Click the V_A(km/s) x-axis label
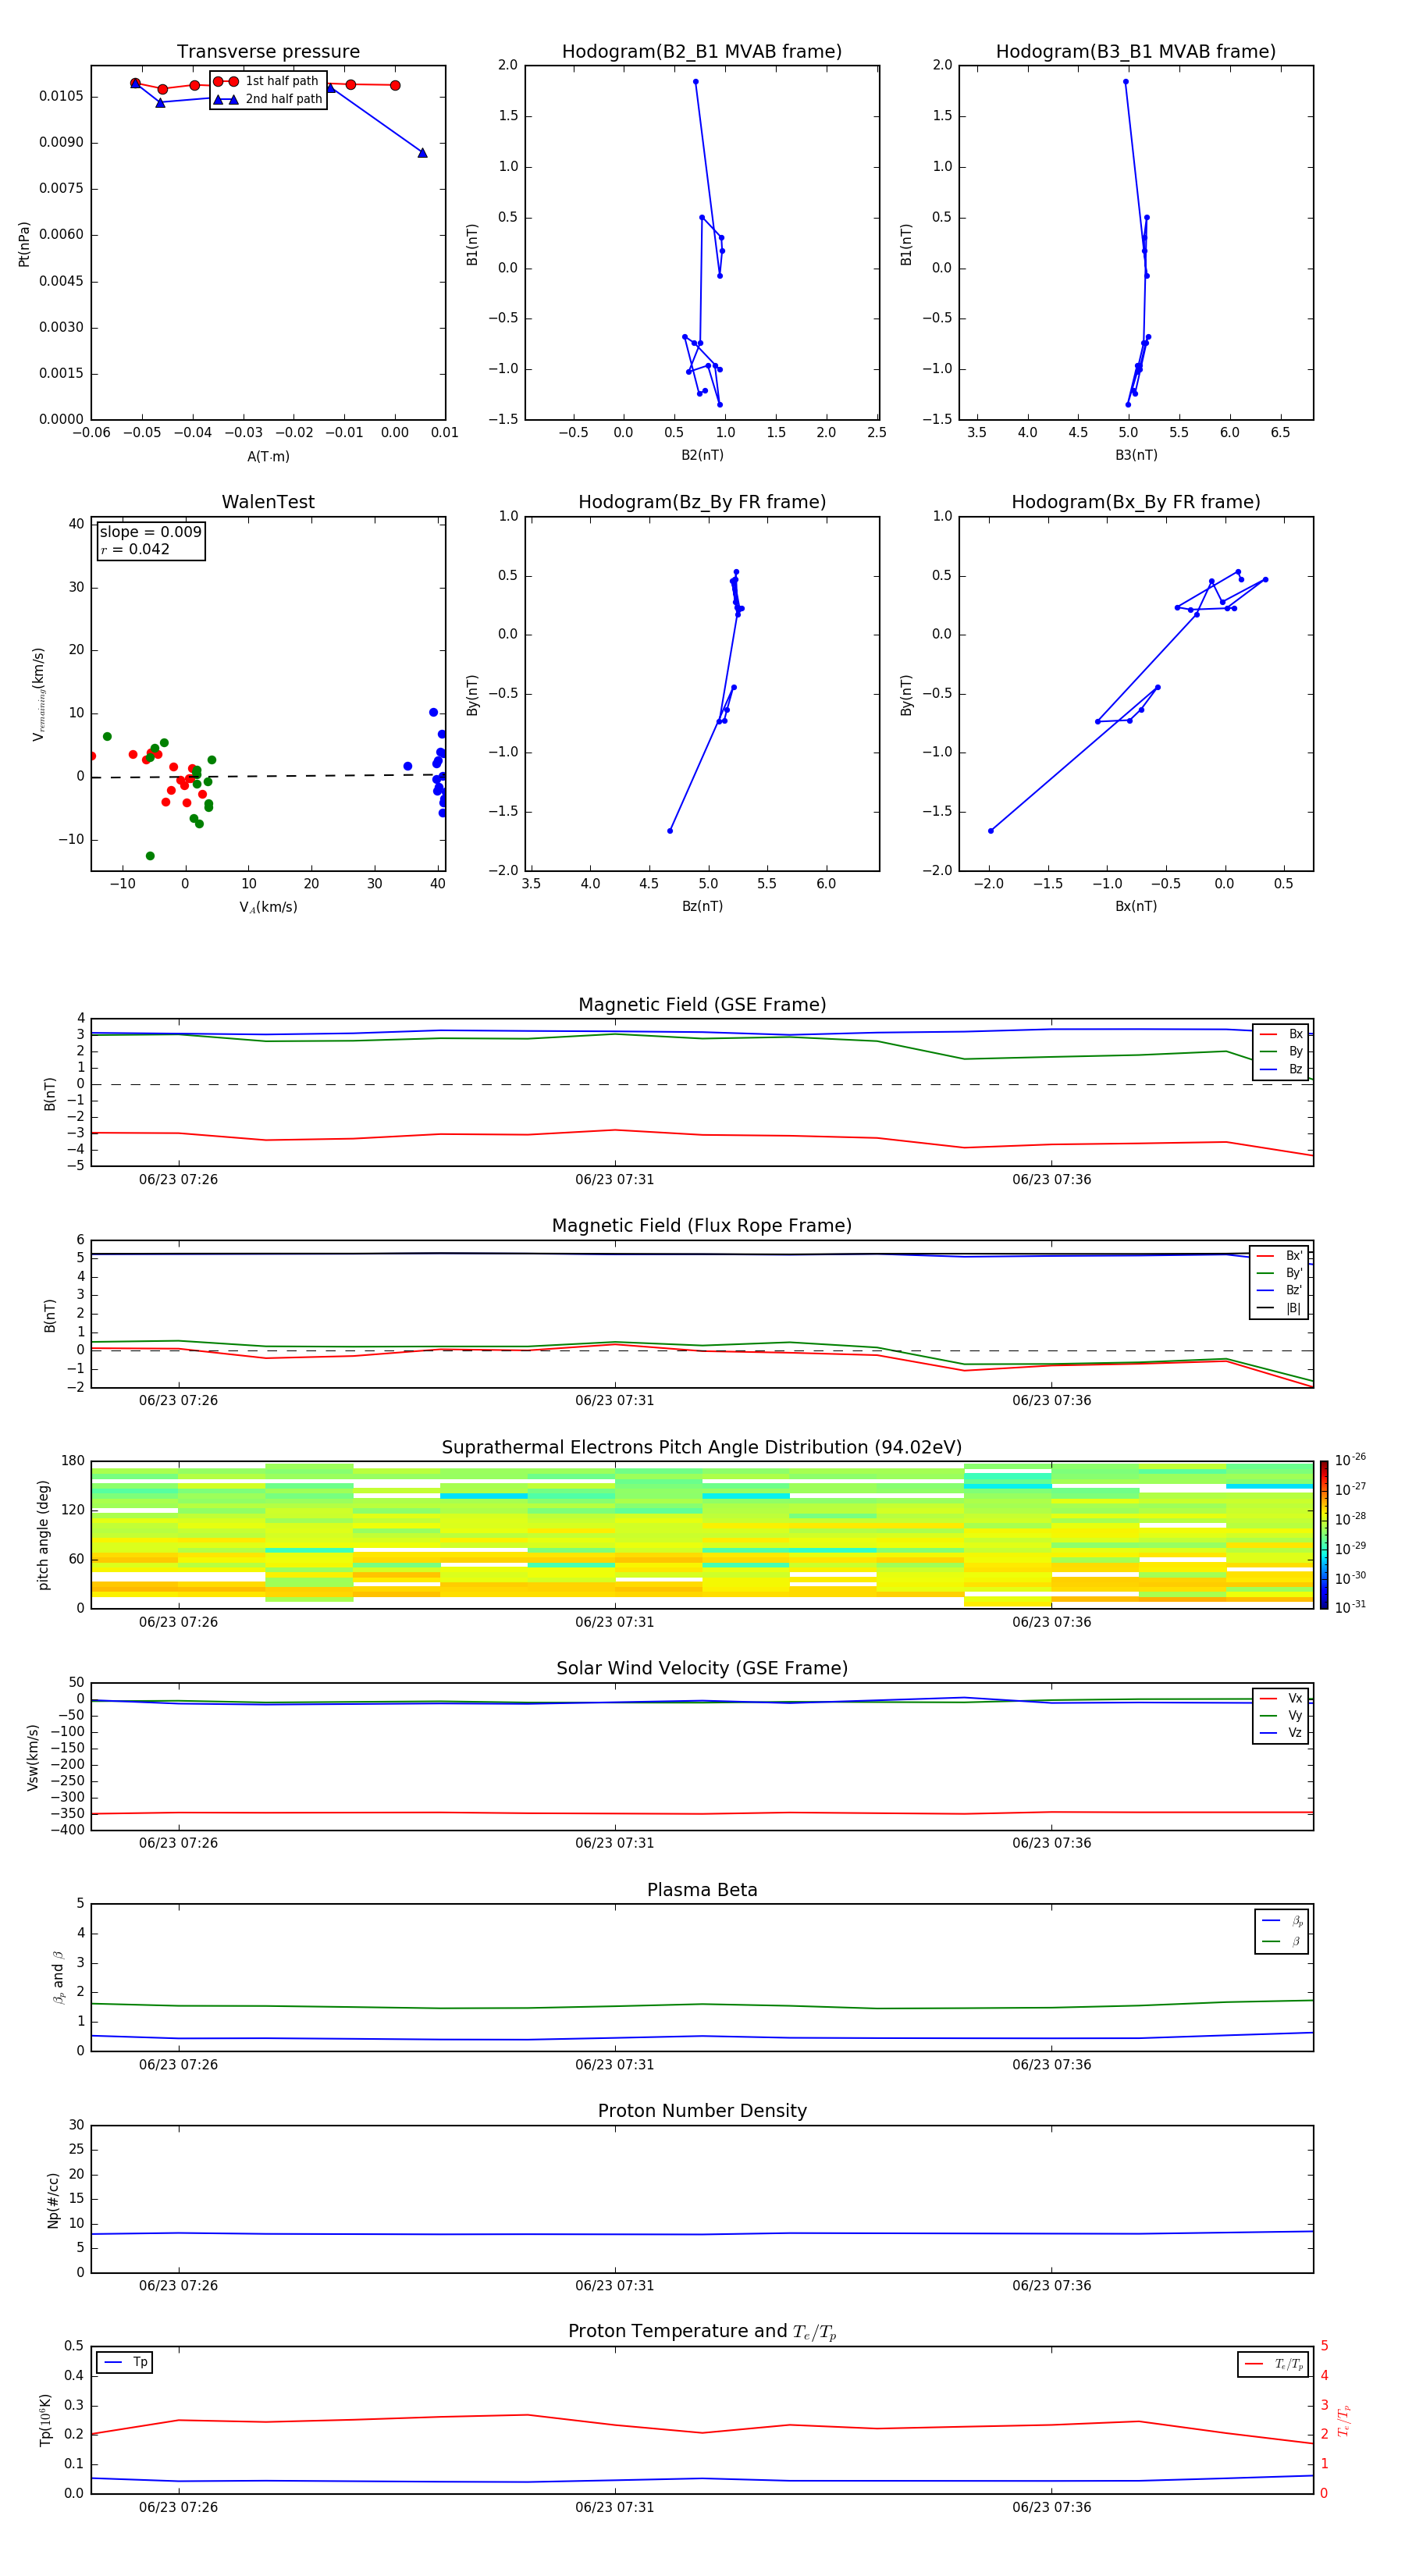 tap(268, 907)
